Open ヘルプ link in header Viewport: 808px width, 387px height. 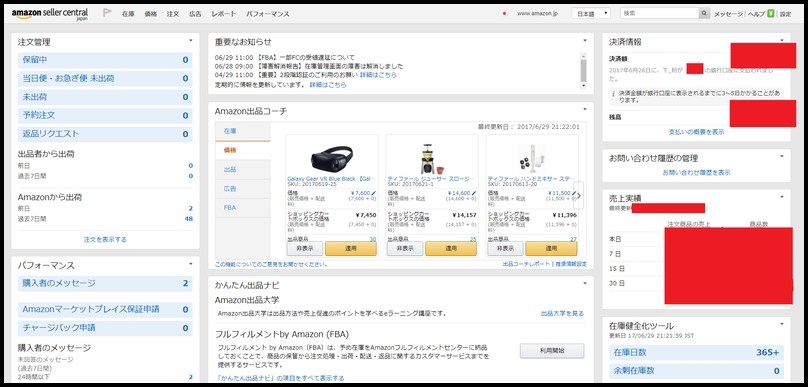point(756,14)
